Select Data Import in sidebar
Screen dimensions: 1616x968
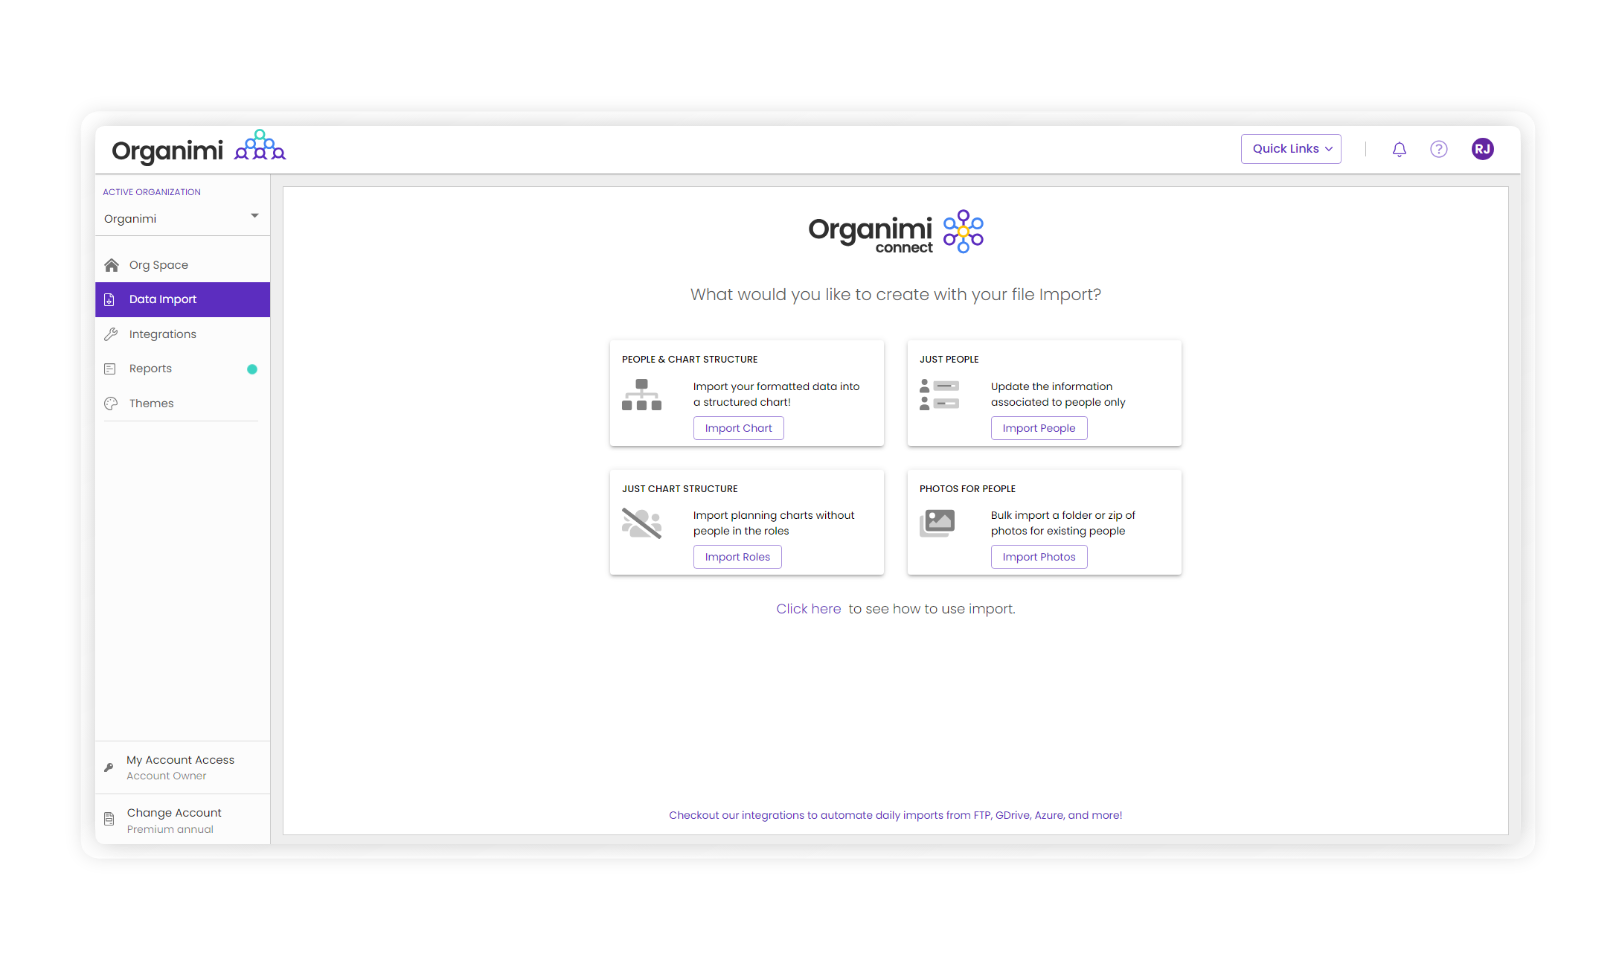pos(182,299)
